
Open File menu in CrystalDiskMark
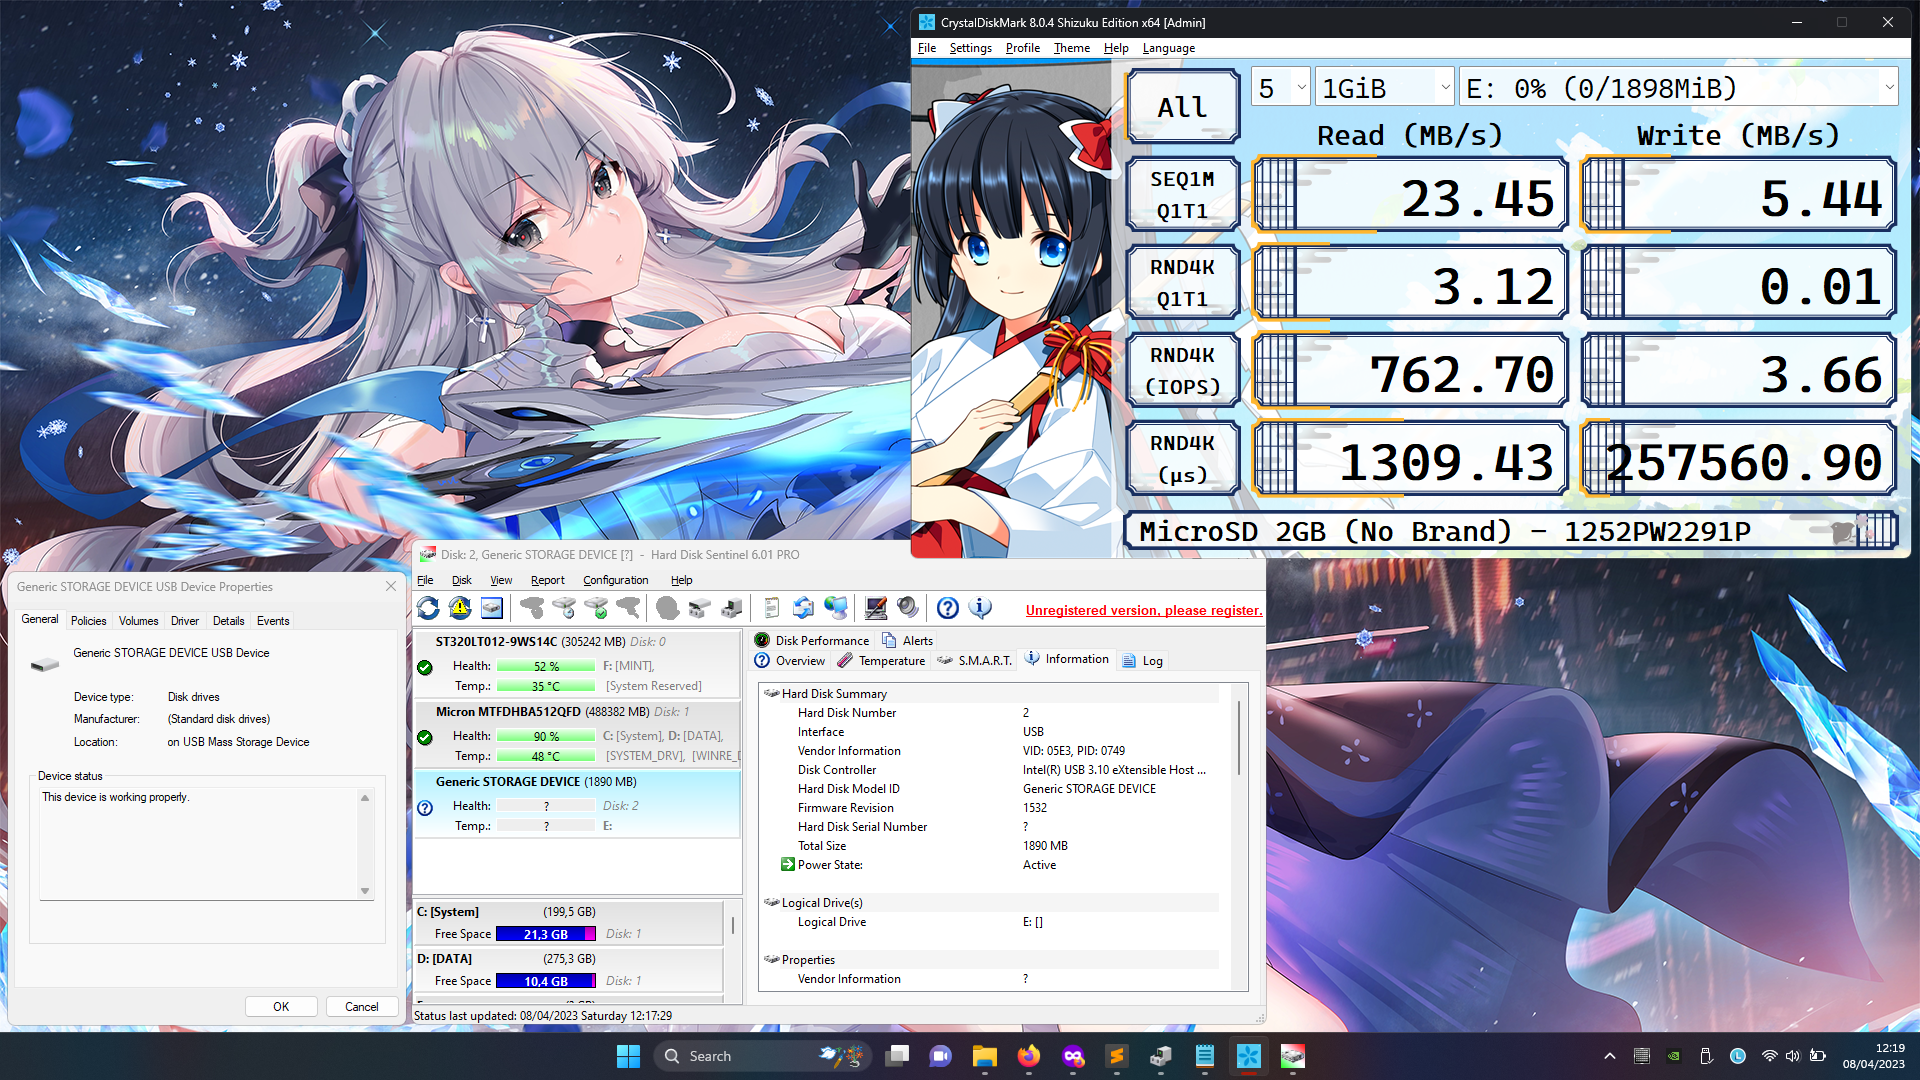coord(927,48)
